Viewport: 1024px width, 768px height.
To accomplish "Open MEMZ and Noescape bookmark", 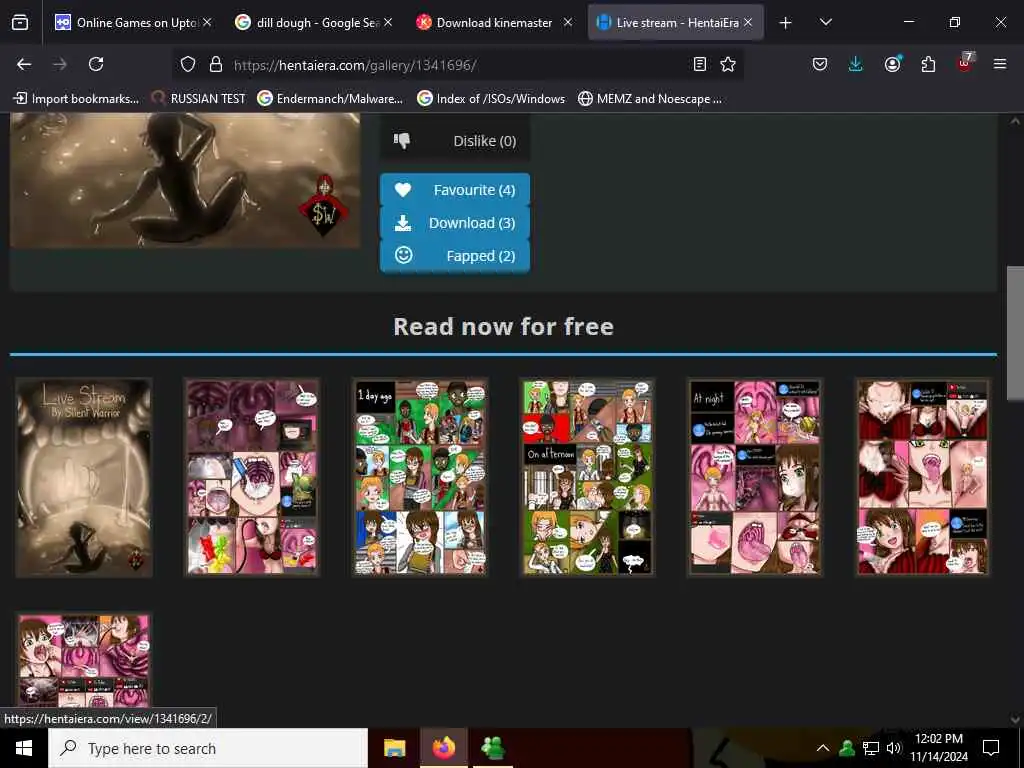I will tap(650, 99).
